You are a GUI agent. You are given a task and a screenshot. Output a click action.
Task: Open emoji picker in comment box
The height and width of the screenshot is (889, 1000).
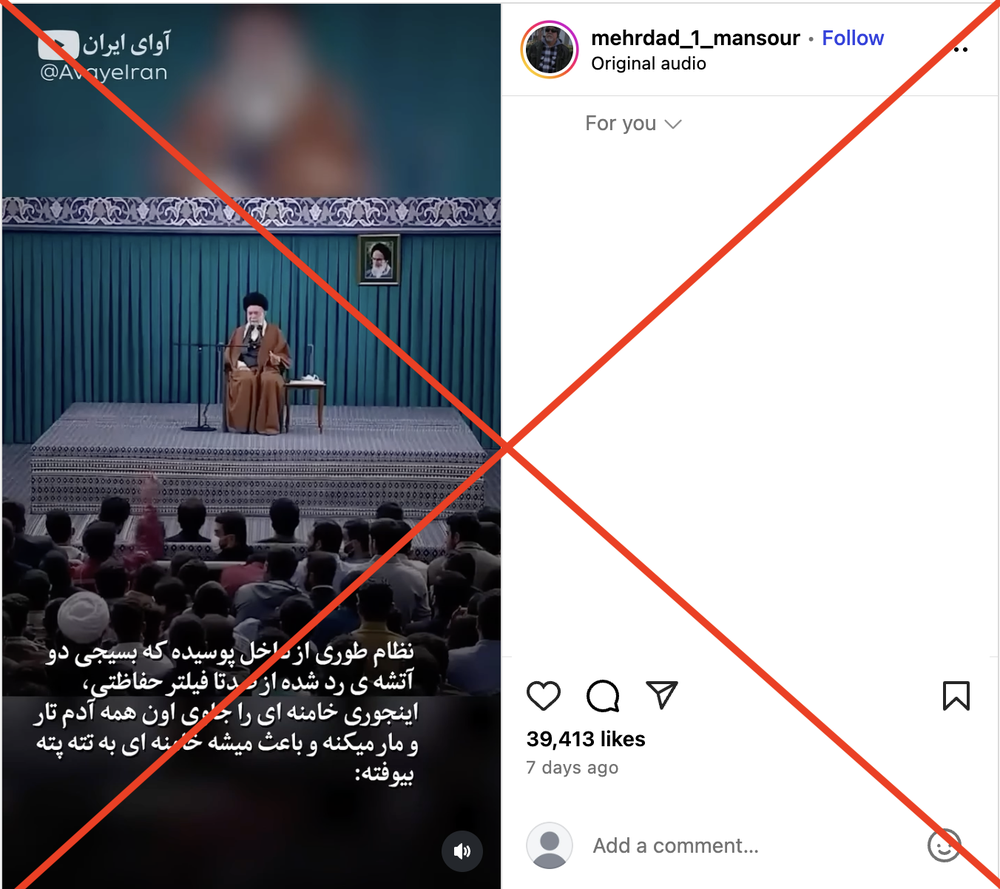pyautogui.click(x=944, y=845)
